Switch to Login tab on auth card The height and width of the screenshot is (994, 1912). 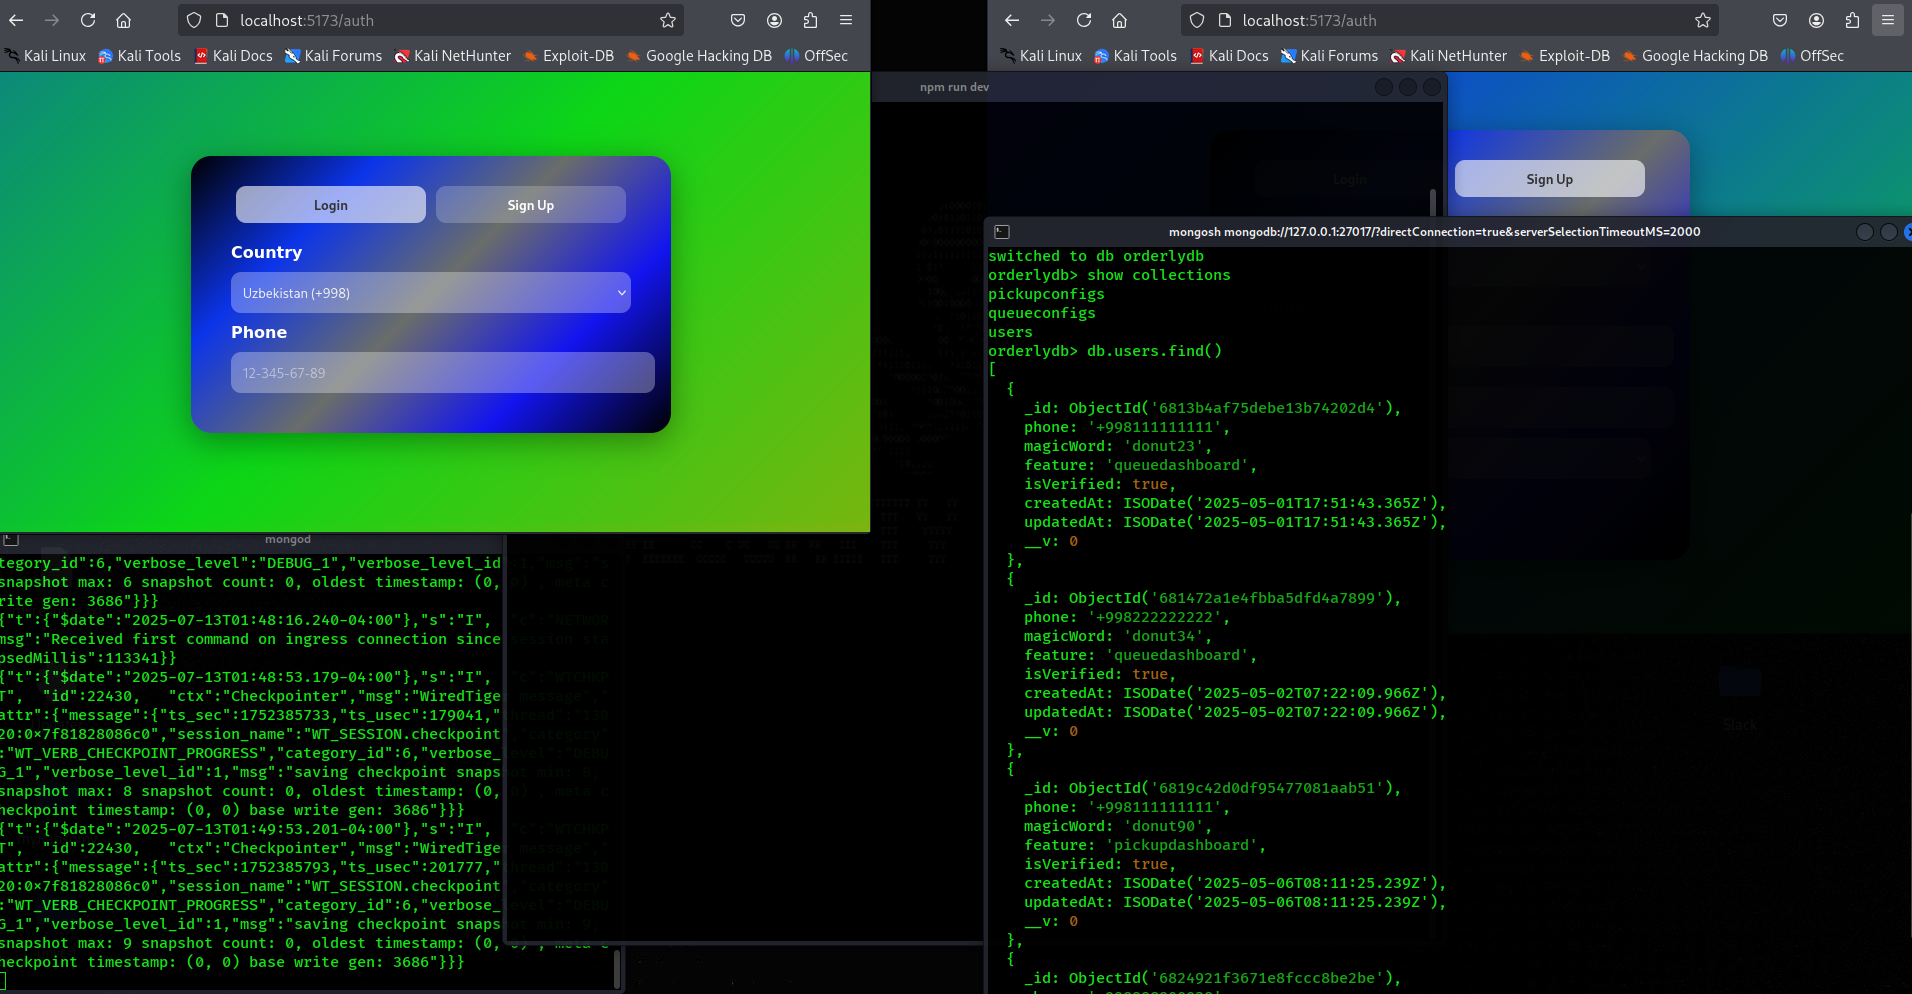331,205
